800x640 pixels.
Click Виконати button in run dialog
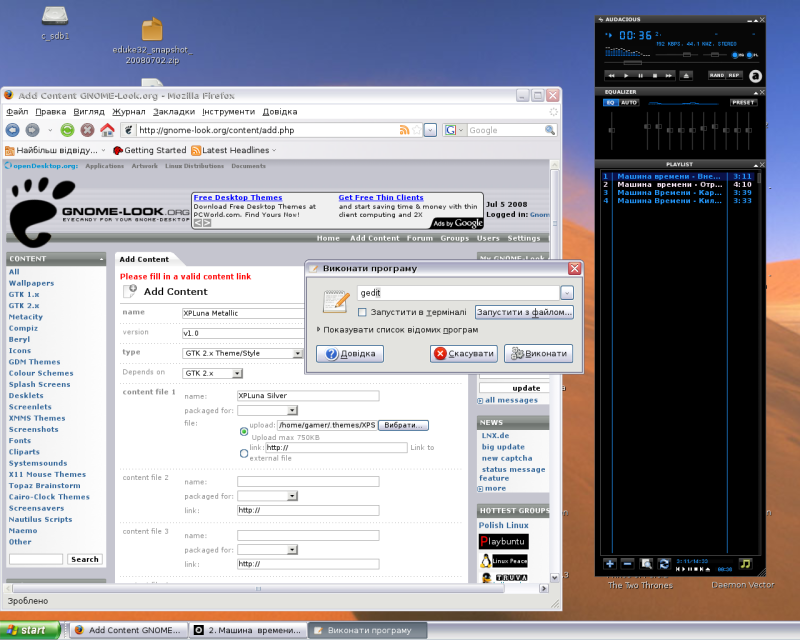tap(538, 353)
